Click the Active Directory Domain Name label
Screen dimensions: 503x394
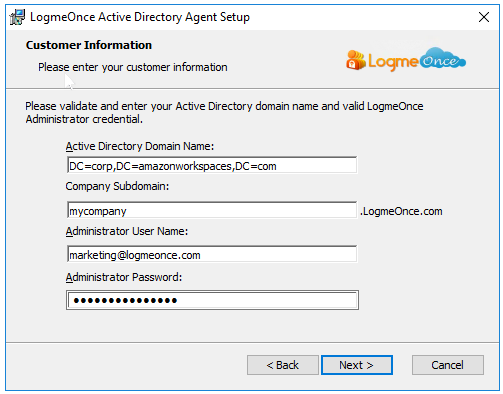pos(140,146)
